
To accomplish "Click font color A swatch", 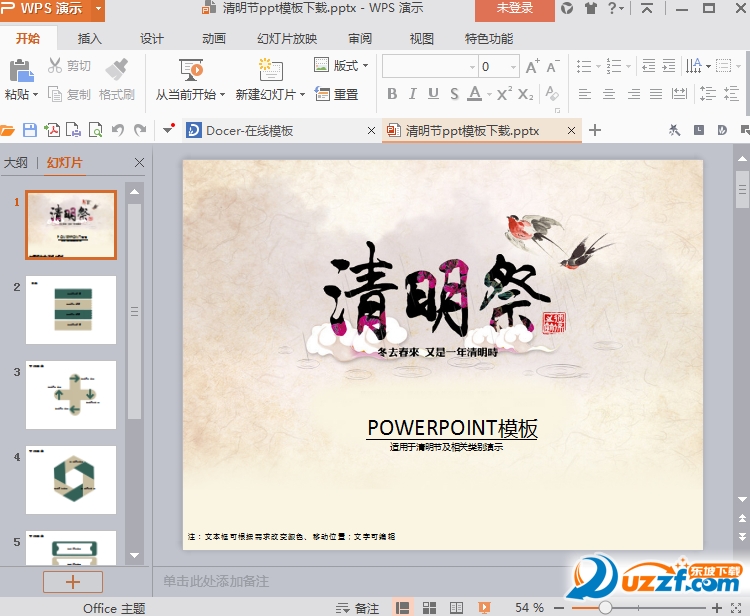I will (474, 93).
